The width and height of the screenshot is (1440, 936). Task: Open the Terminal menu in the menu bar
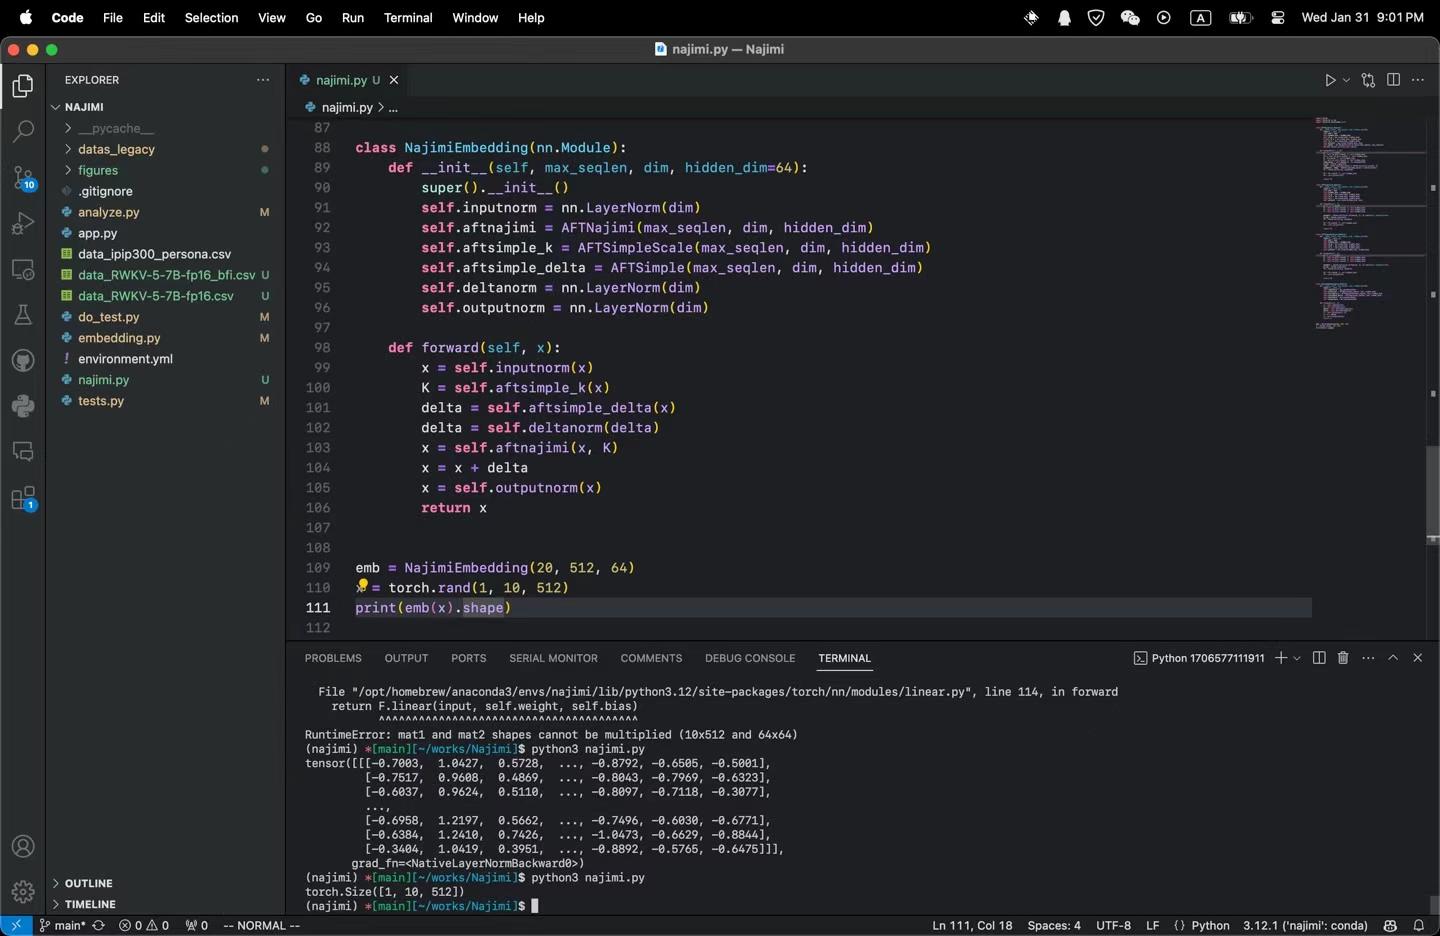(408, 18)
